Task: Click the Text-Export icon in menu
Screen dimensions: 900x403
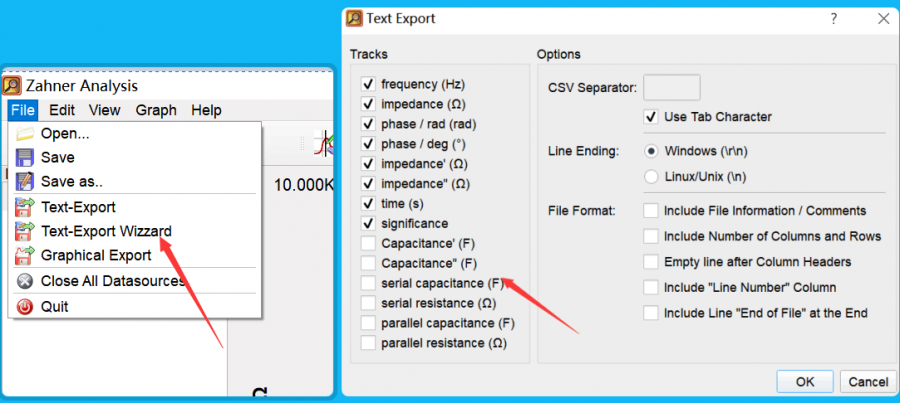Action: 25,207
